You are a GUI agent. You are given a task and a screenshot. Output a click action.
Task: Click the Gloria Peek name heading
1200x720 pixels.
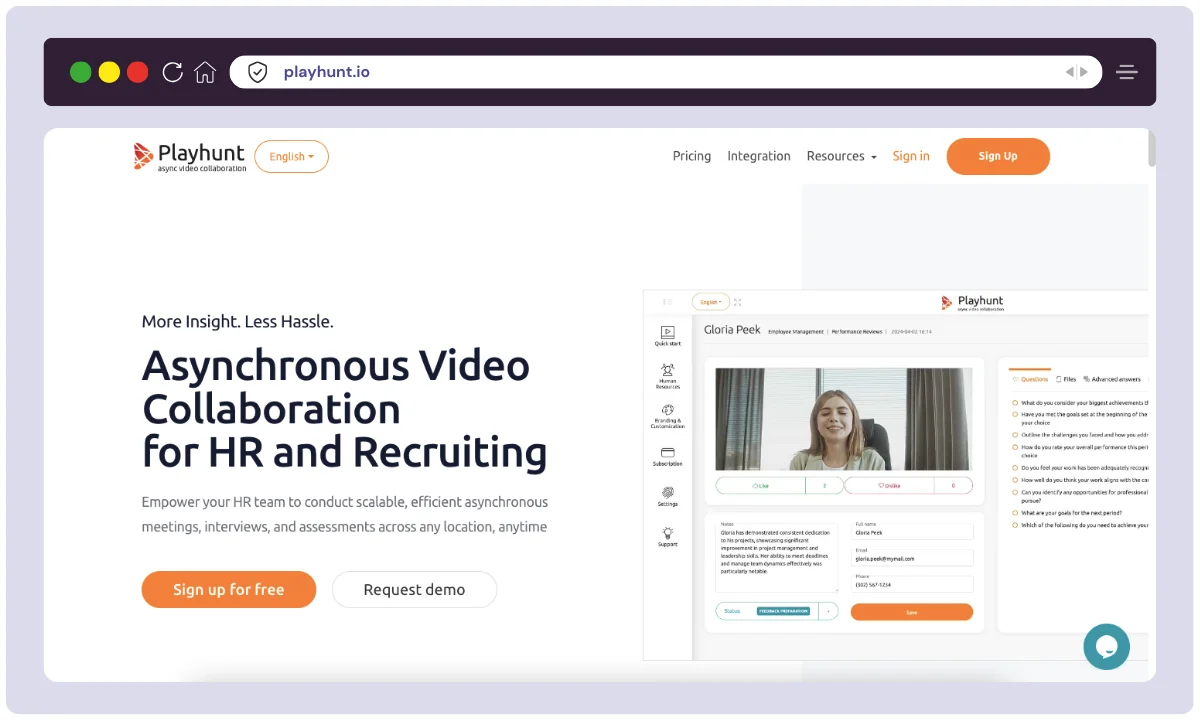pyautogui.click(x=732, y=330)
